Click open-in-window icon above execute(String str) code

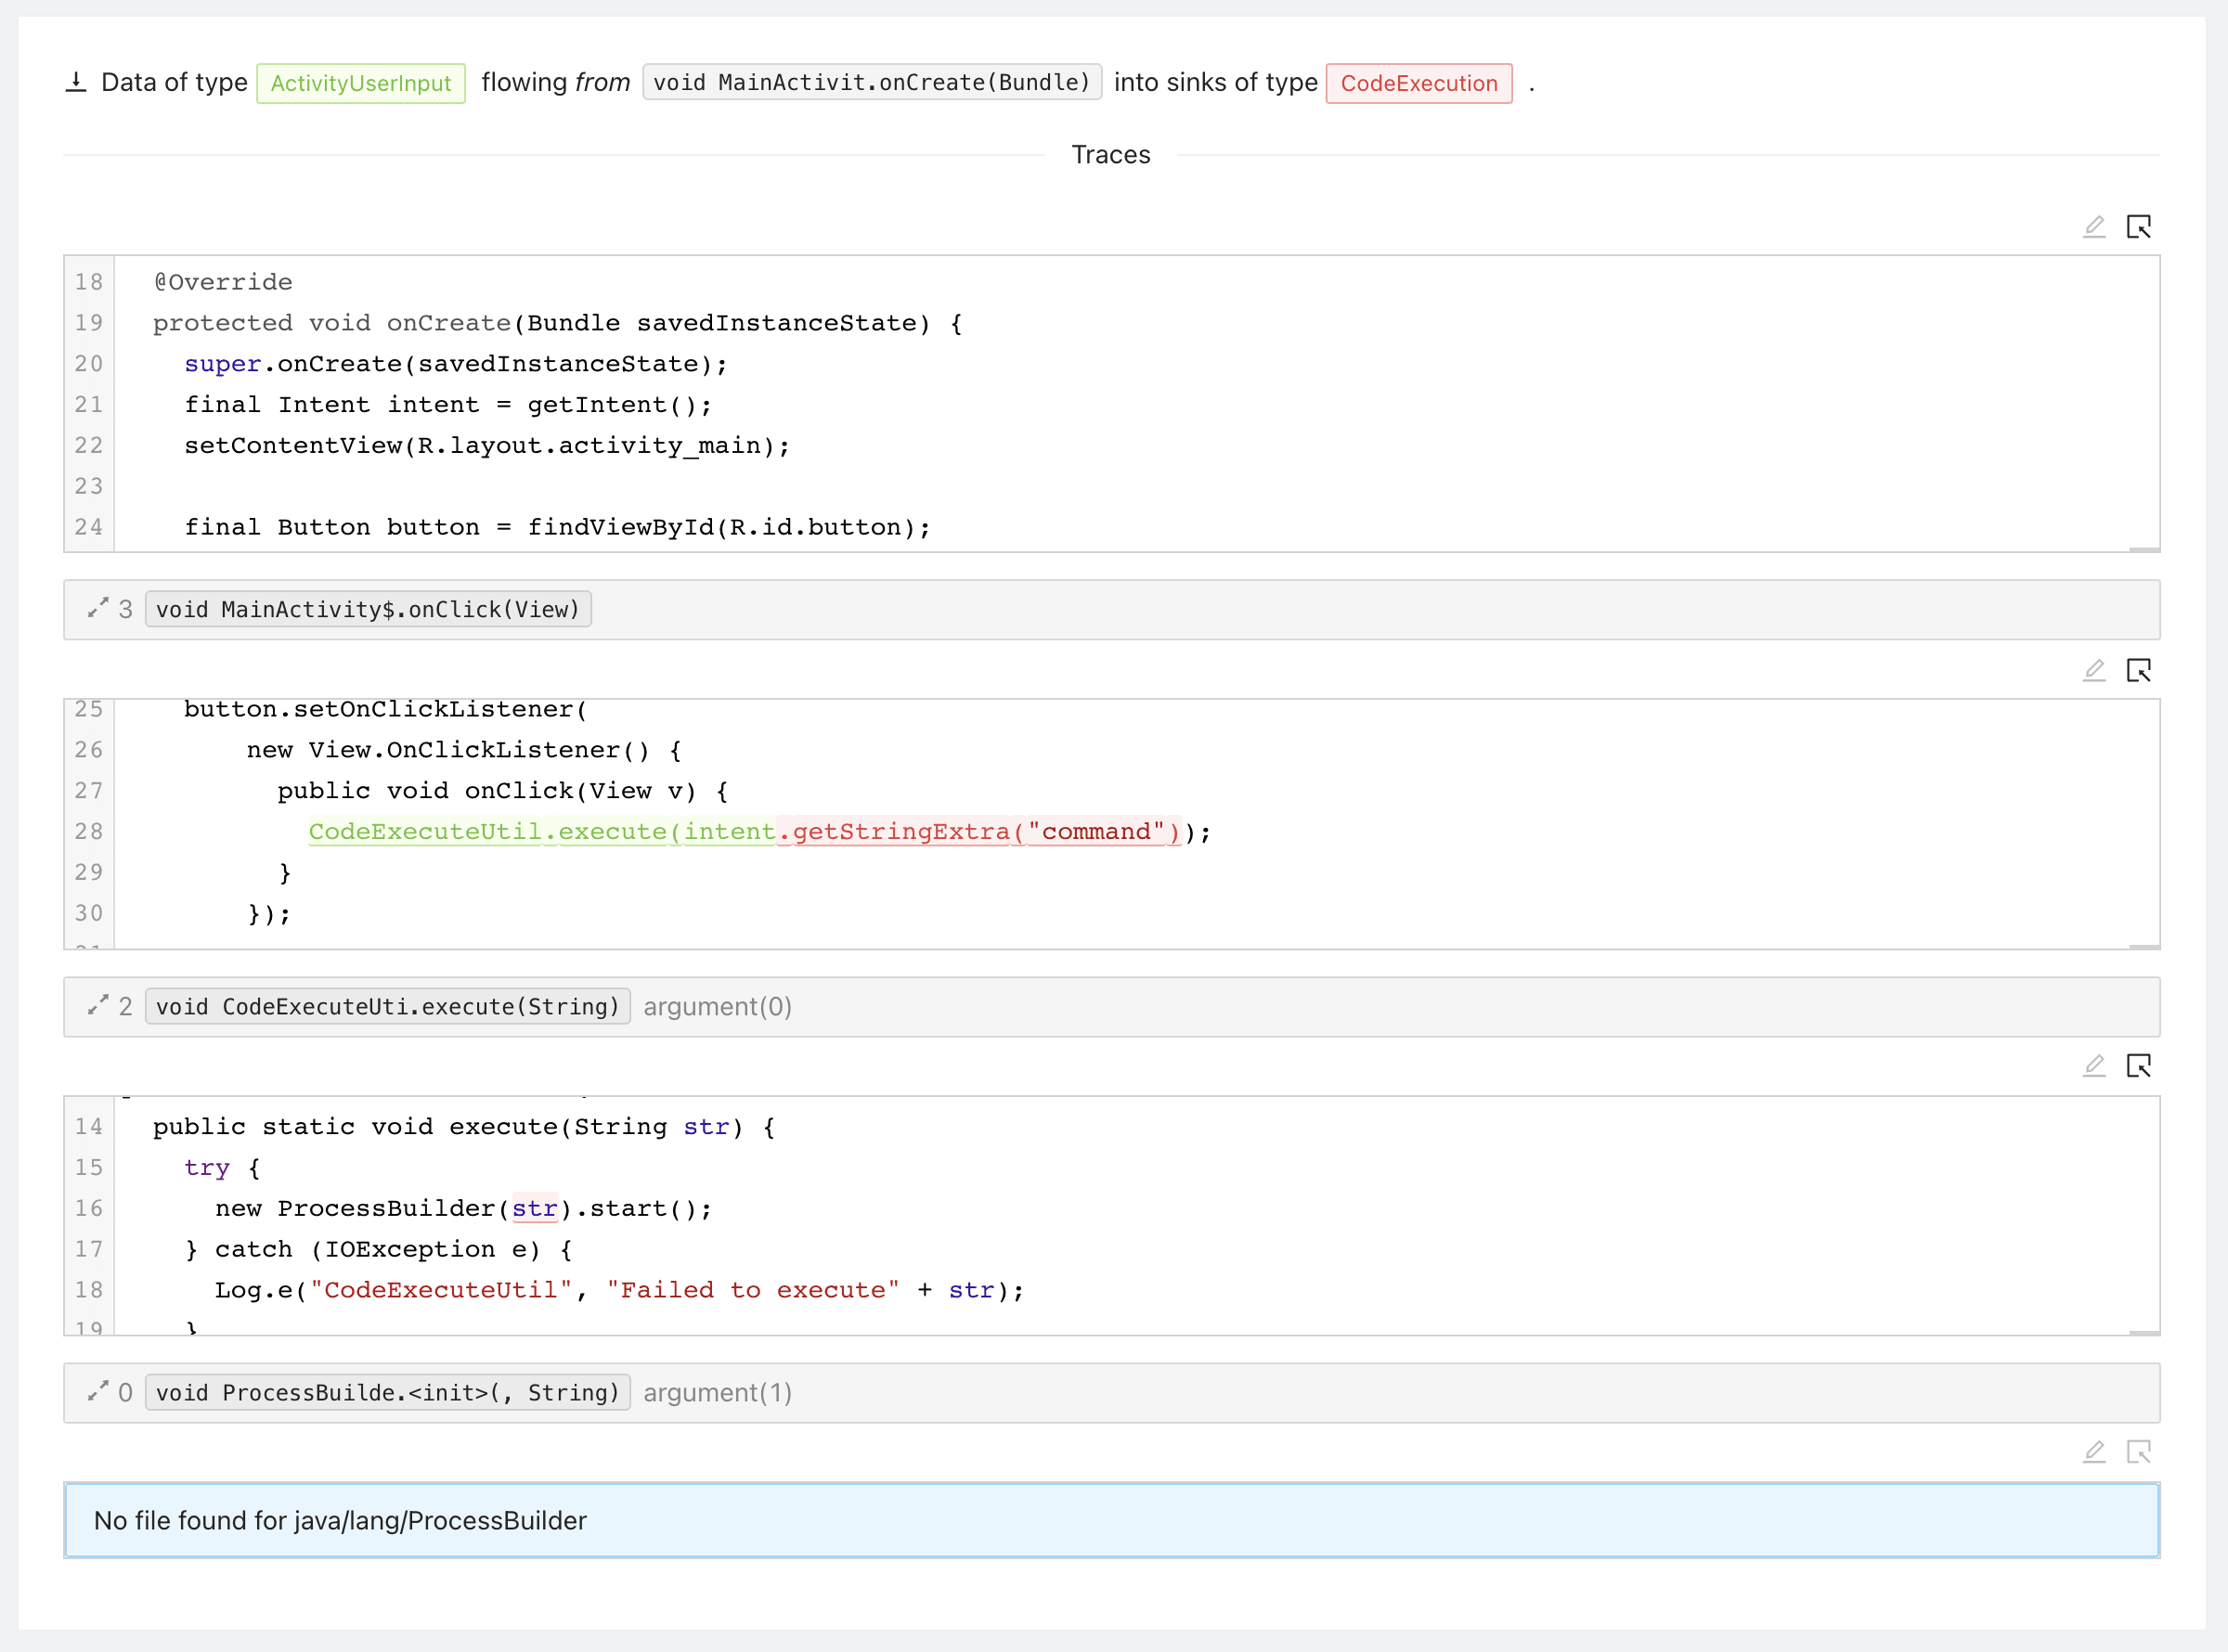click(2138, 1066)
